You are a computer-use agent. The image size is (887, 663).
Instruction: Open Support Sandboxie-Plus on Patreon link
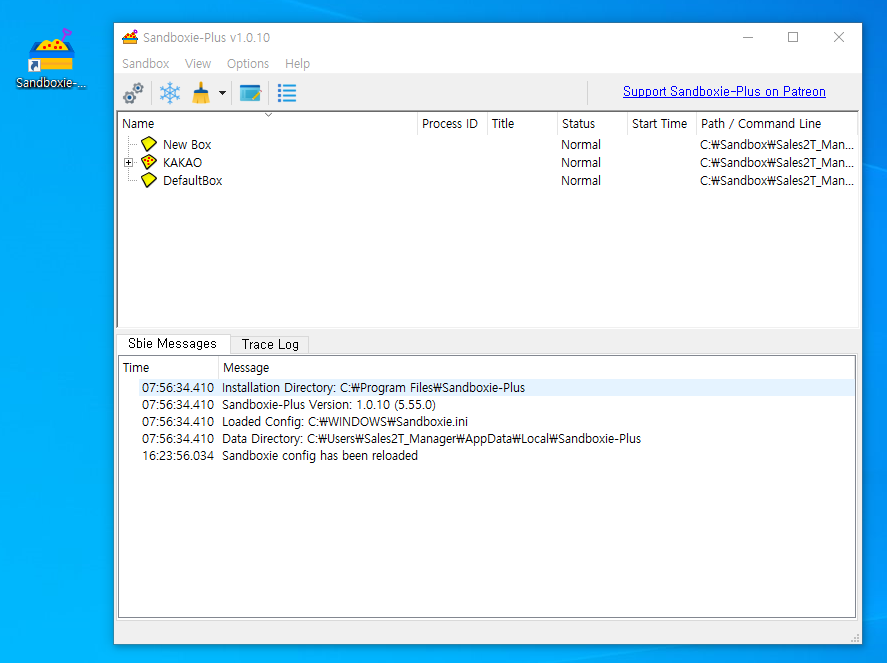[724, 91]
